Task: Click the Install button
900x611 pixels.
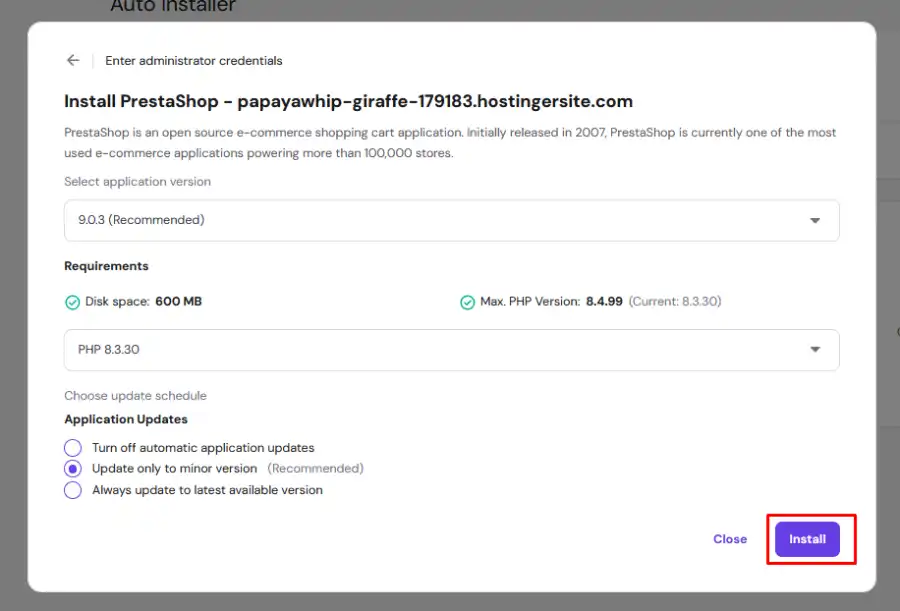Action: pos(807,539)
